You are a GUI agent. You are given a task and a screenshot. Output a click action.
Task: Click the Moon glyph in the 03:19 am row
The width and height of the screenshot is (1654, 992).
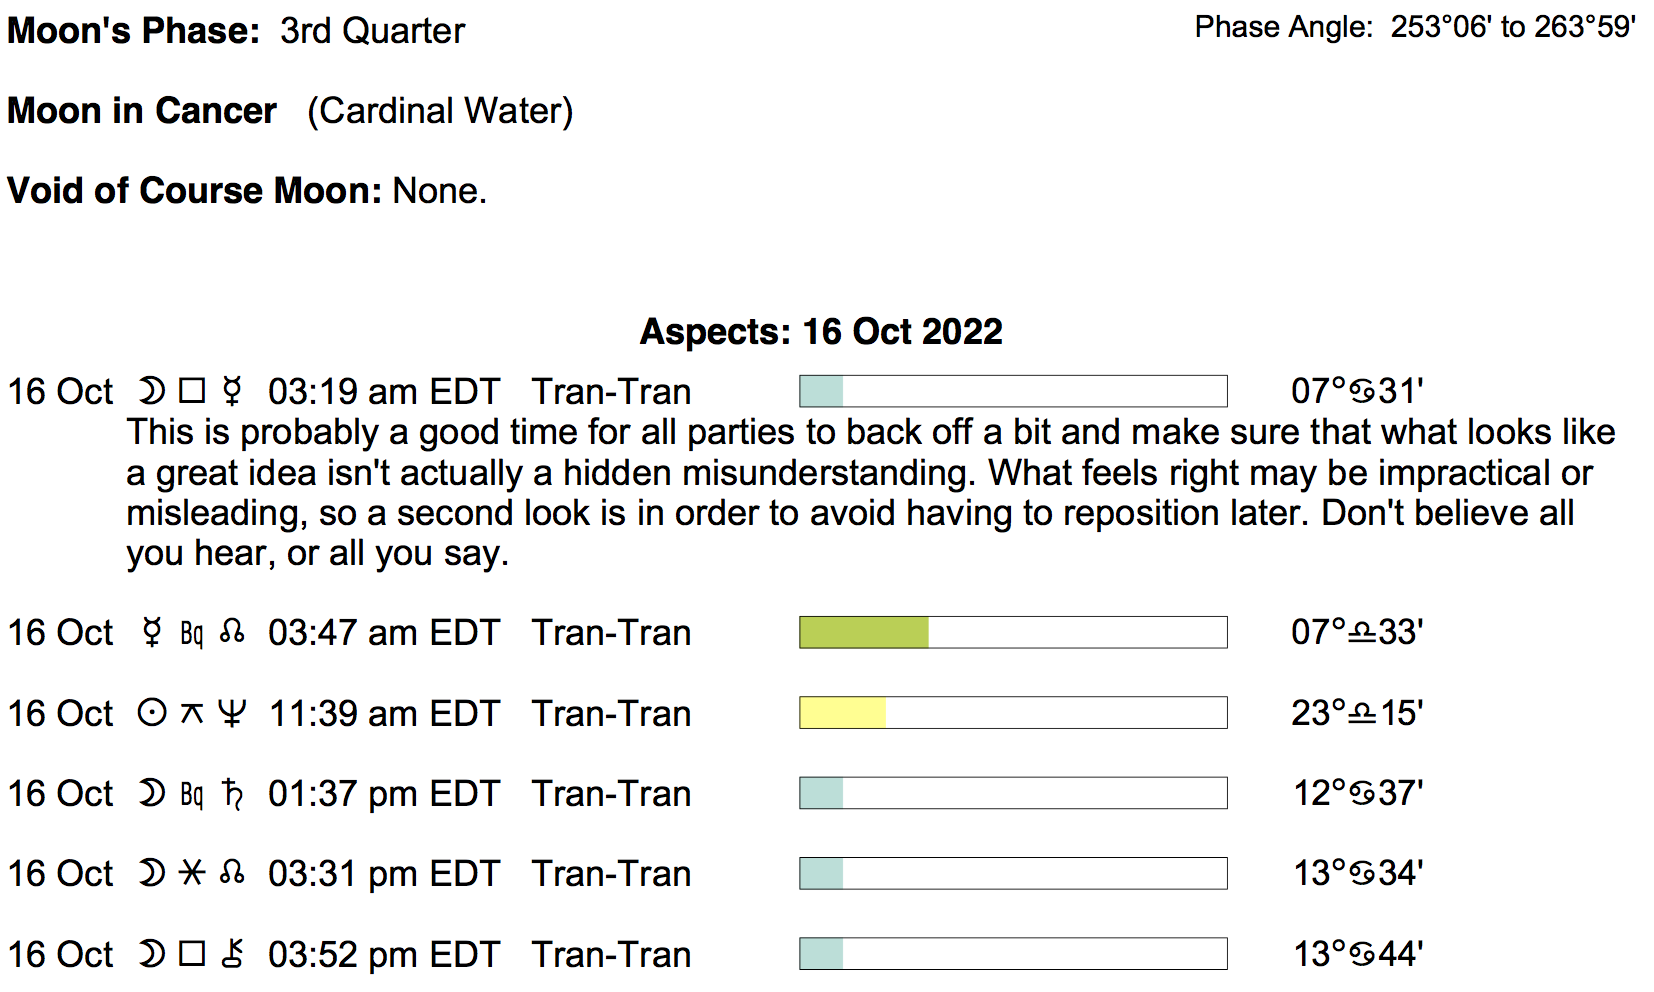(152, 391)
